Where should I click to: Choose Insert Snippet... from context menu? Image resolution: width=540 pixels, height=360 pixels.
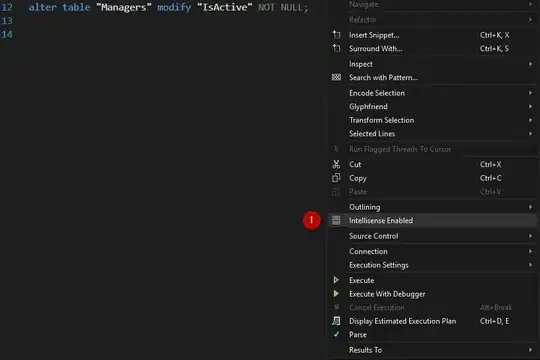(x=432, y=35)
